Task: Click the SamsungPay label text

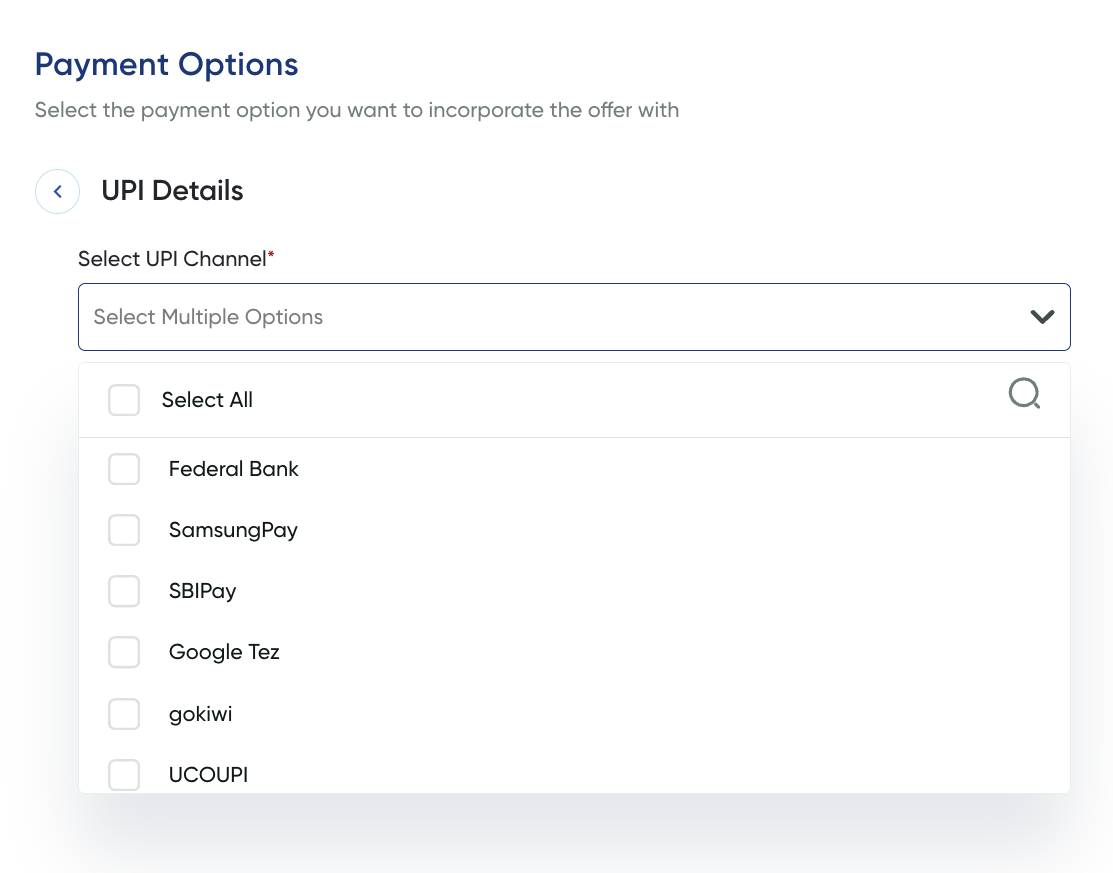Action: 234,531
